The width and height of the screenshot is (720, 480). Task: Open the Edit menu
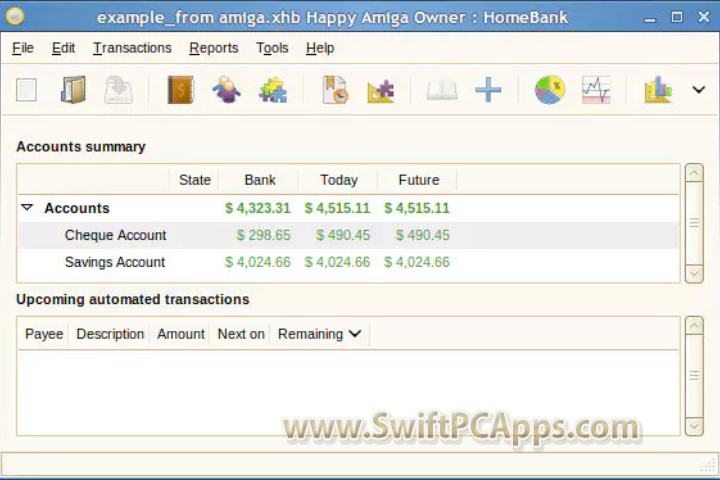[63, 48]
